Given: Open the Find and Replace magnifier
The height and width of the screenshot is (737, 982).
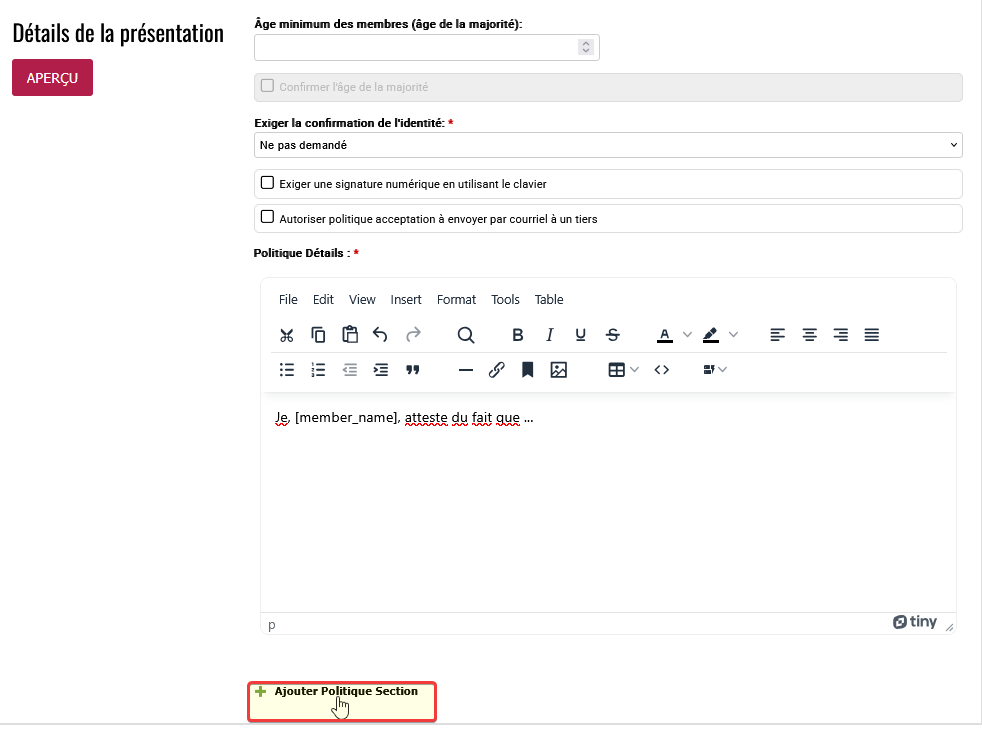Looking at the screenshot, I should [x=465, y=335].
